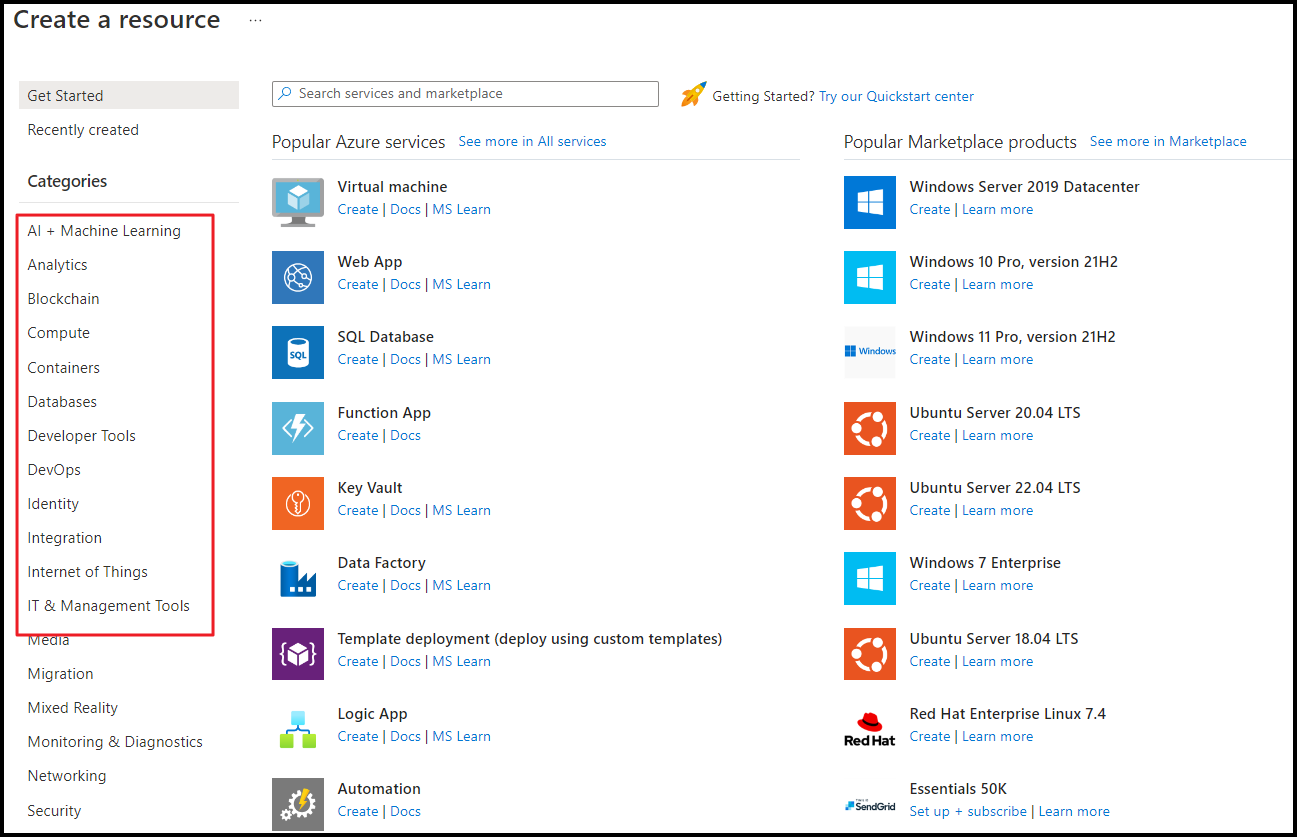Click Create under Function App
The height and width of the screenshot is (837, 1297).
tap(358, 435)
